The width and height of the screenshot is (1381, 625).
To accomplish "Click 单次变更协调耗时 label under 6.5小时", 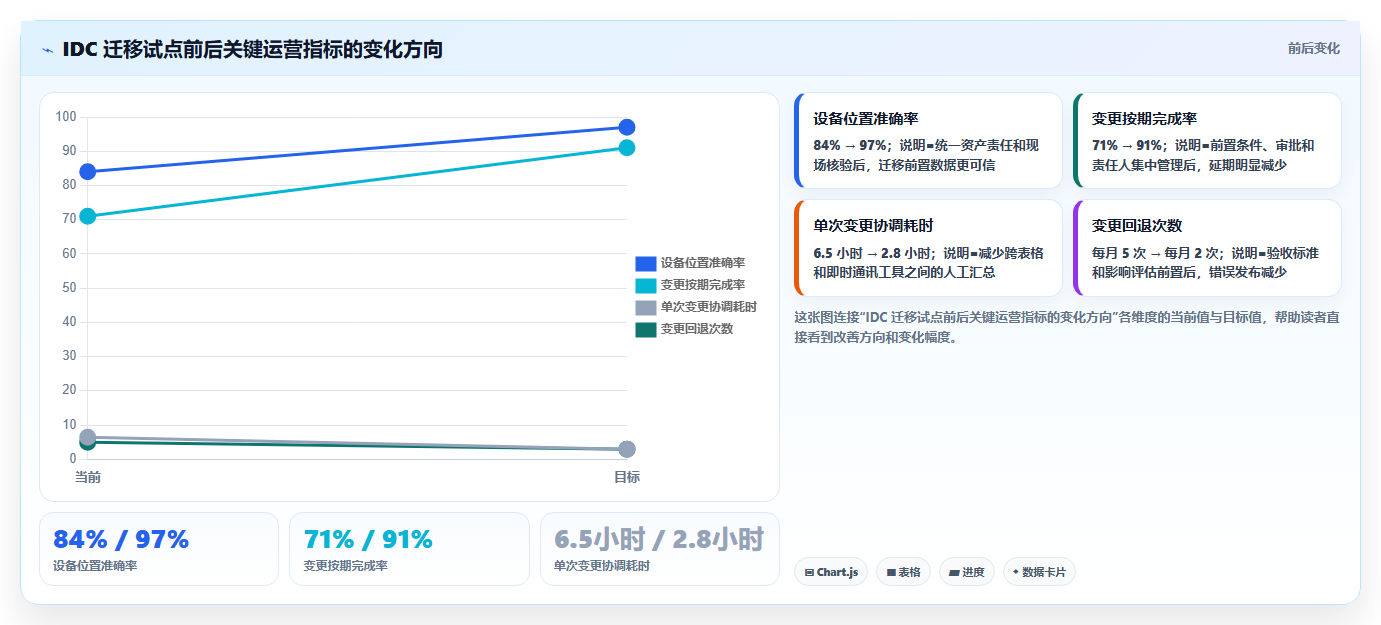I will tap(602, 566).
